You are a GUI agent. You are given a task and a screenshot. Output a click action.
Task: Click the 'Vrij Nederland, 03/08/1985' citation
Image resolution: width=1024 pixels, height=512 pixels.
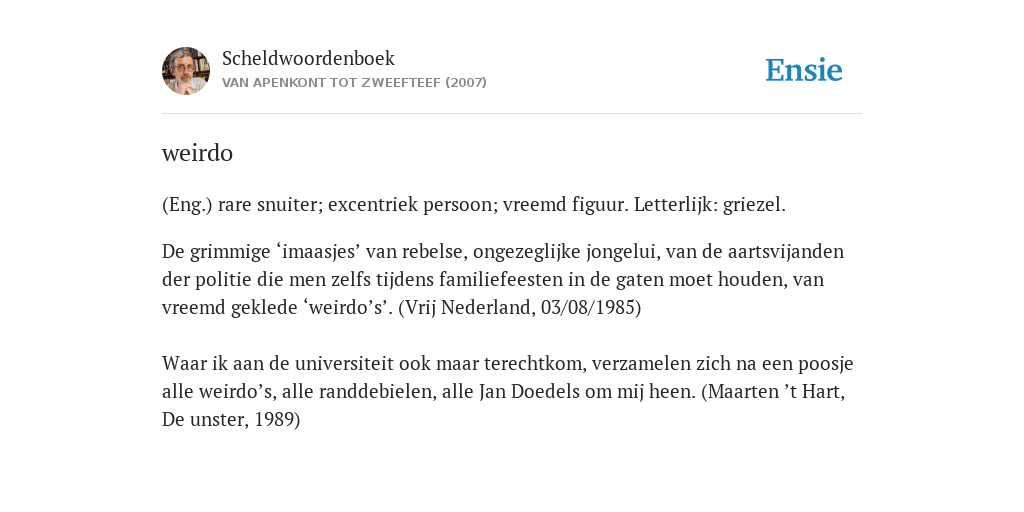[x=519, y=308]
